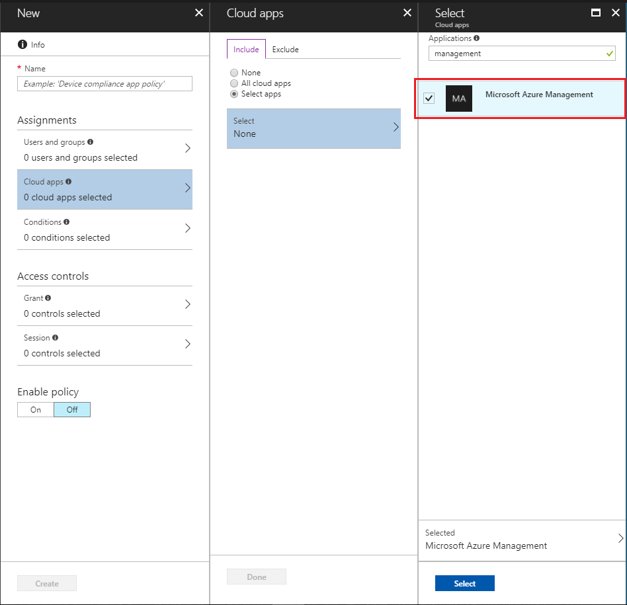Click info icon next to Cloud apps assignment
Screen dimensions: 627x605
pyautogui.click(x=68, y=183)
